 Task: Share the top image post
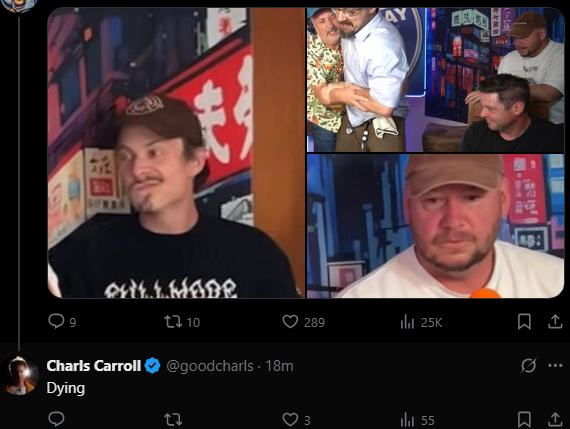[555, 322]
